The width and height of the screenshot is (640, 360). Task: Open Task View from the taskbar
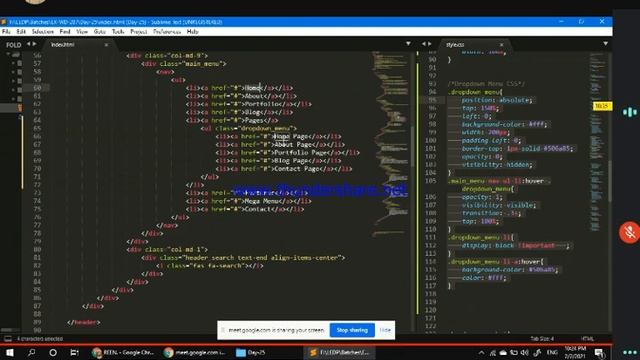74,352
